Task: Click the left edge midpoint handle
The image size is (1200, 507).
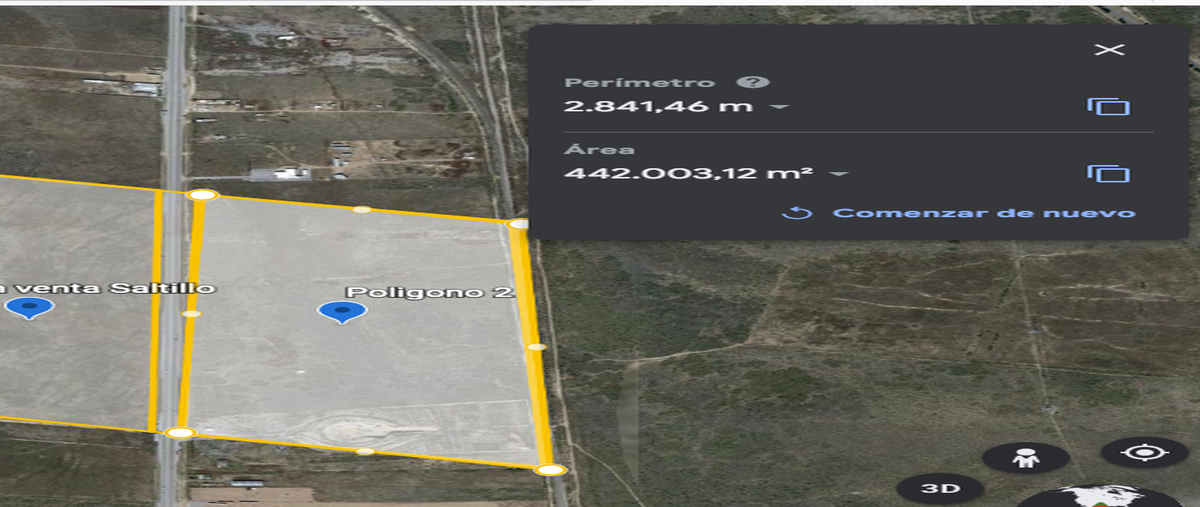Action: [191, 314]
